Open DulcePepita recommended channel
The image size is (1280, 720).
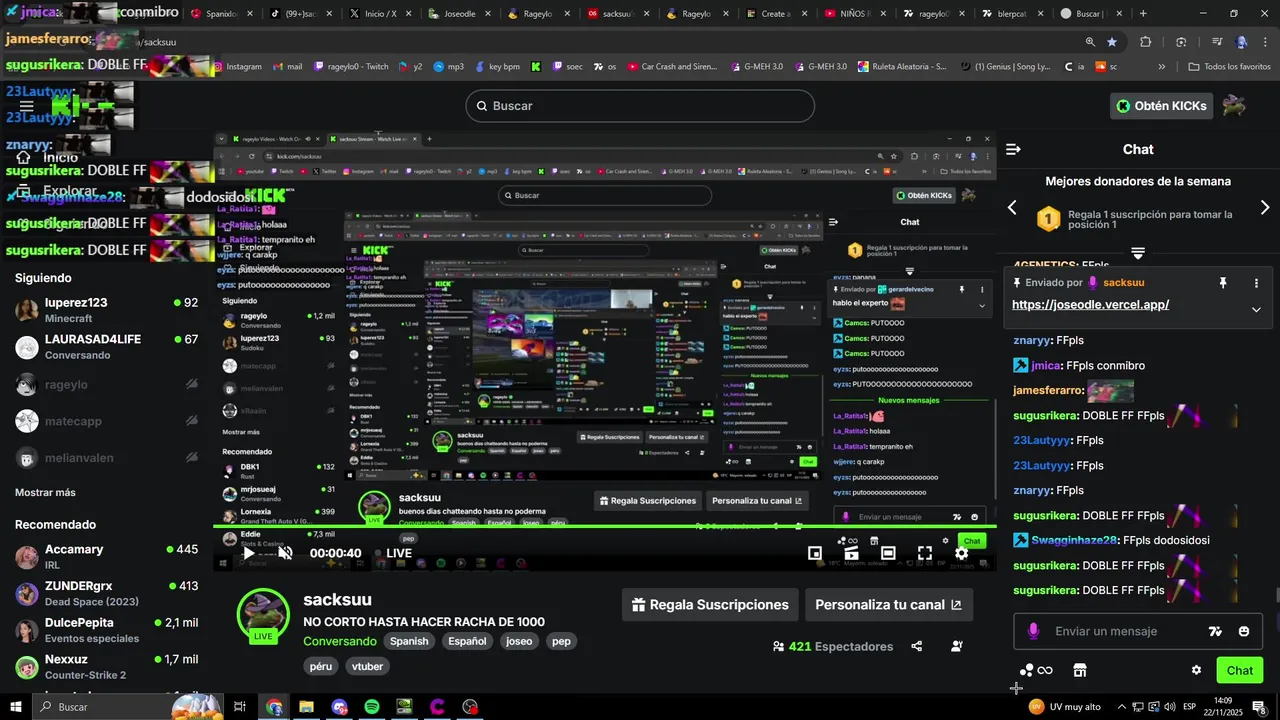coord(106,630)
